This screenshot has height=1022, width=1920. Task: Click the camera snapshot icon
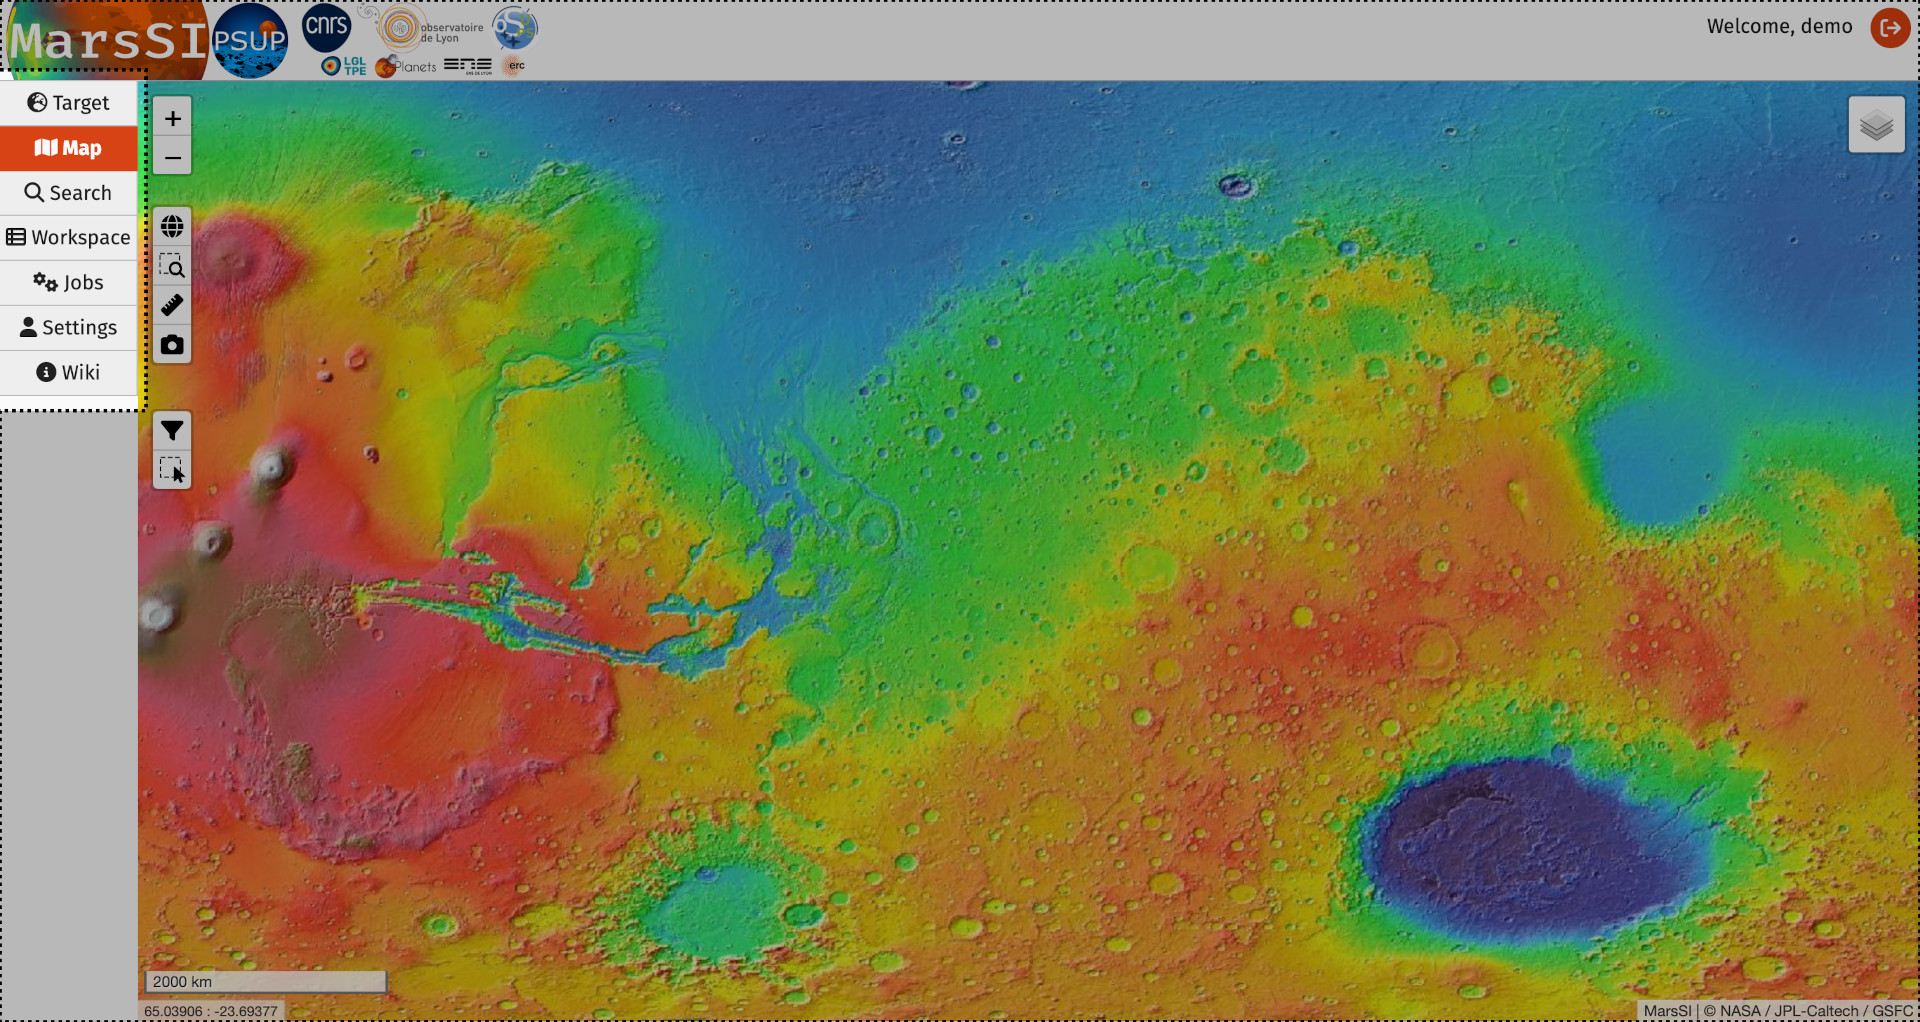tap(172, 345)
